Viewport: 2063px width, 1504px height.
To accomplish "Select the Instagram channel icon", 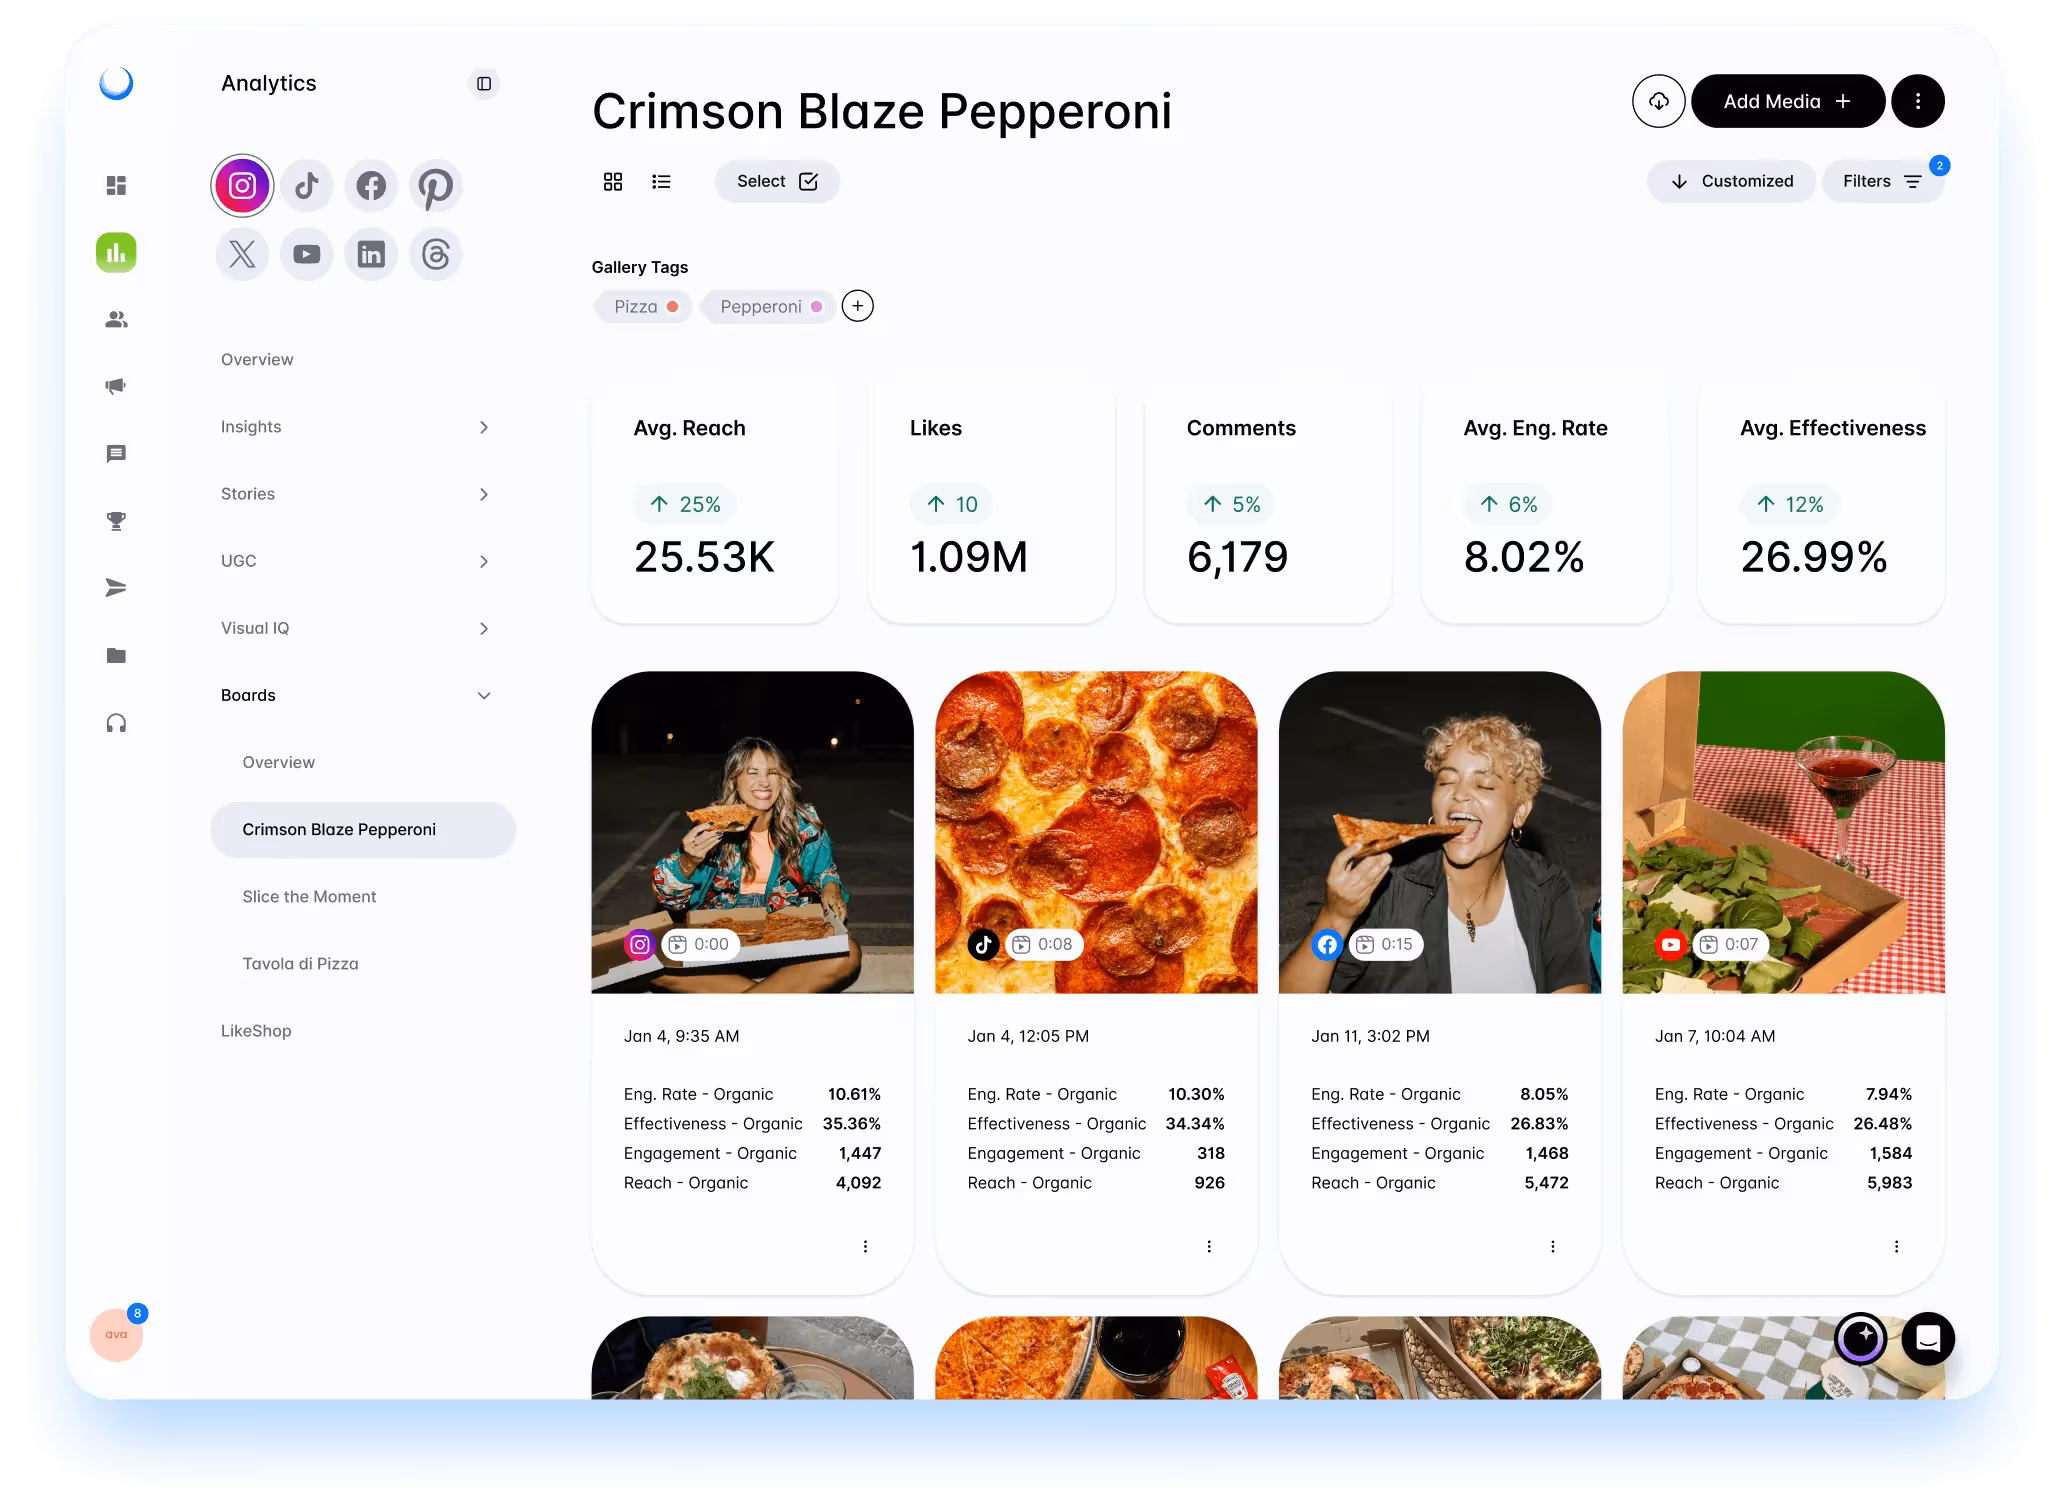I will (242, 185).
